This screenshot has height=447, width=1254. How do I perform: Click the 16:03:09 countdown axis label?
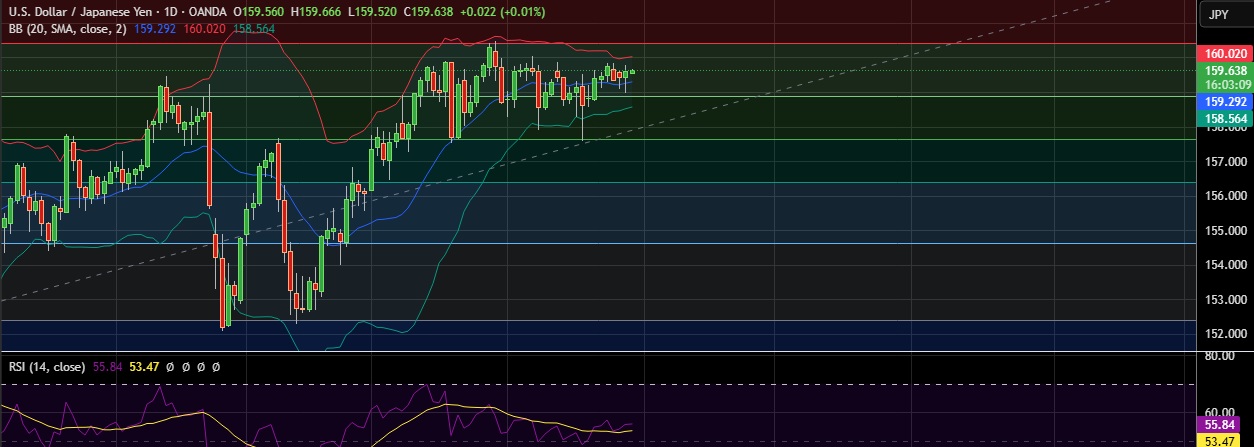pyautogui.click(x=1225, y=85)
